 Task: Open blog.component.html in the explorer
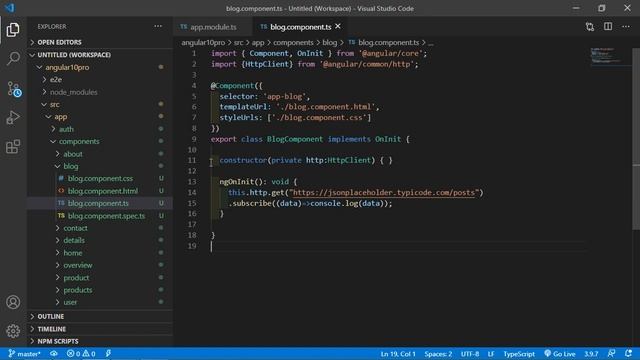click(x=100, y=191)
